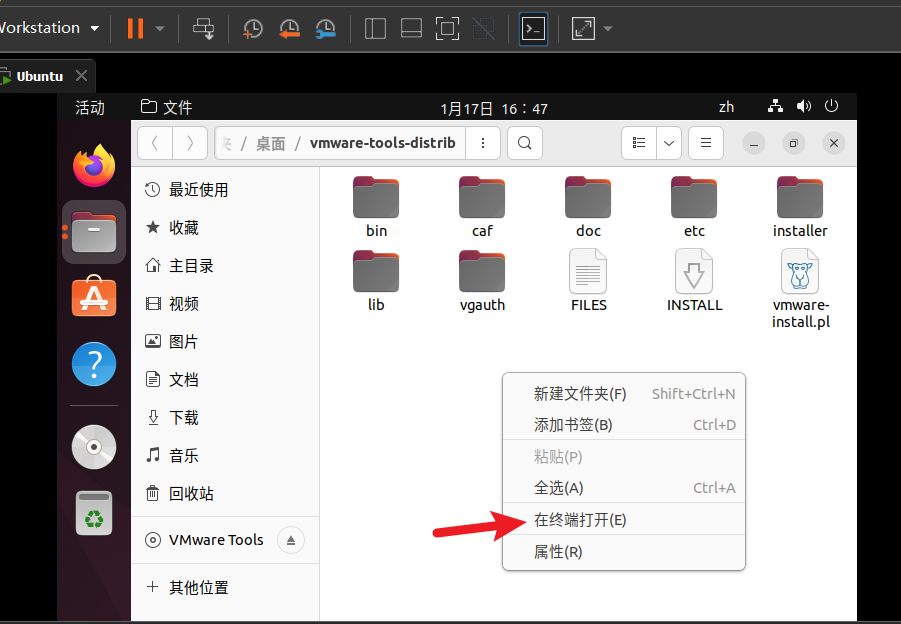Choose 在终端打开(E) from context menu
Image resolution: width=901 pixels, height=624 pixels.
click(624, 520)
